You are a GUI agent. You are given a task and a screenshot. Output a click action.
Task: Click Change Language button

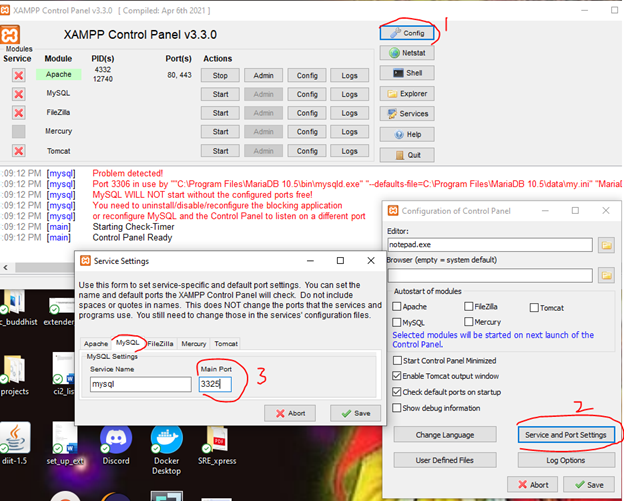(x=445, y=435)
